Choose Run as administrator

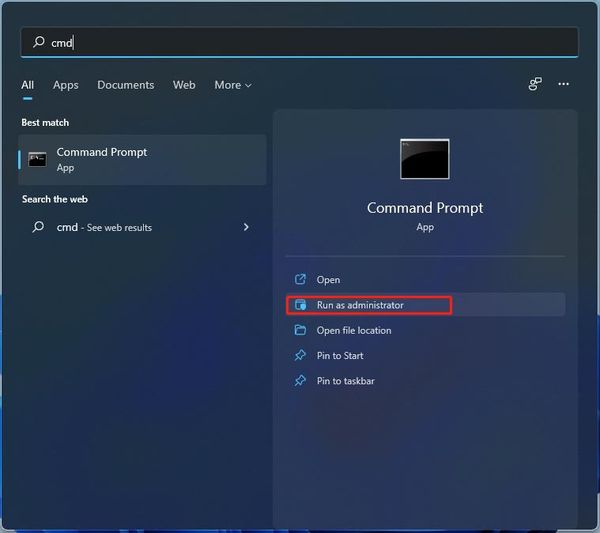click(360, 305)
